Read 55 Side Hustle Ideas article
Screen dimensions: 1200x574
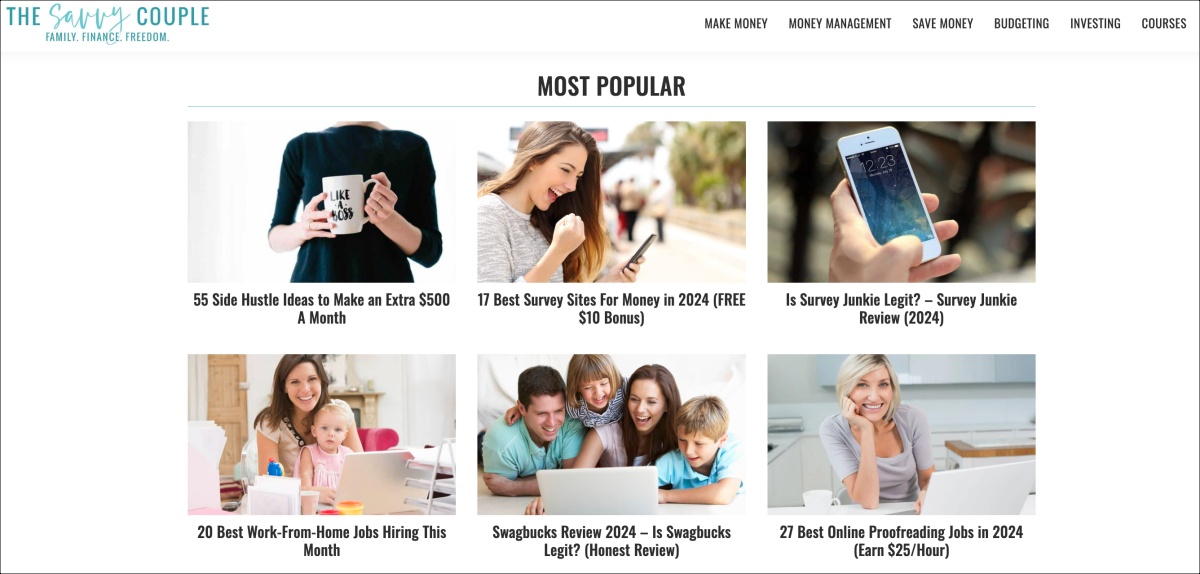tap(322, 309)
